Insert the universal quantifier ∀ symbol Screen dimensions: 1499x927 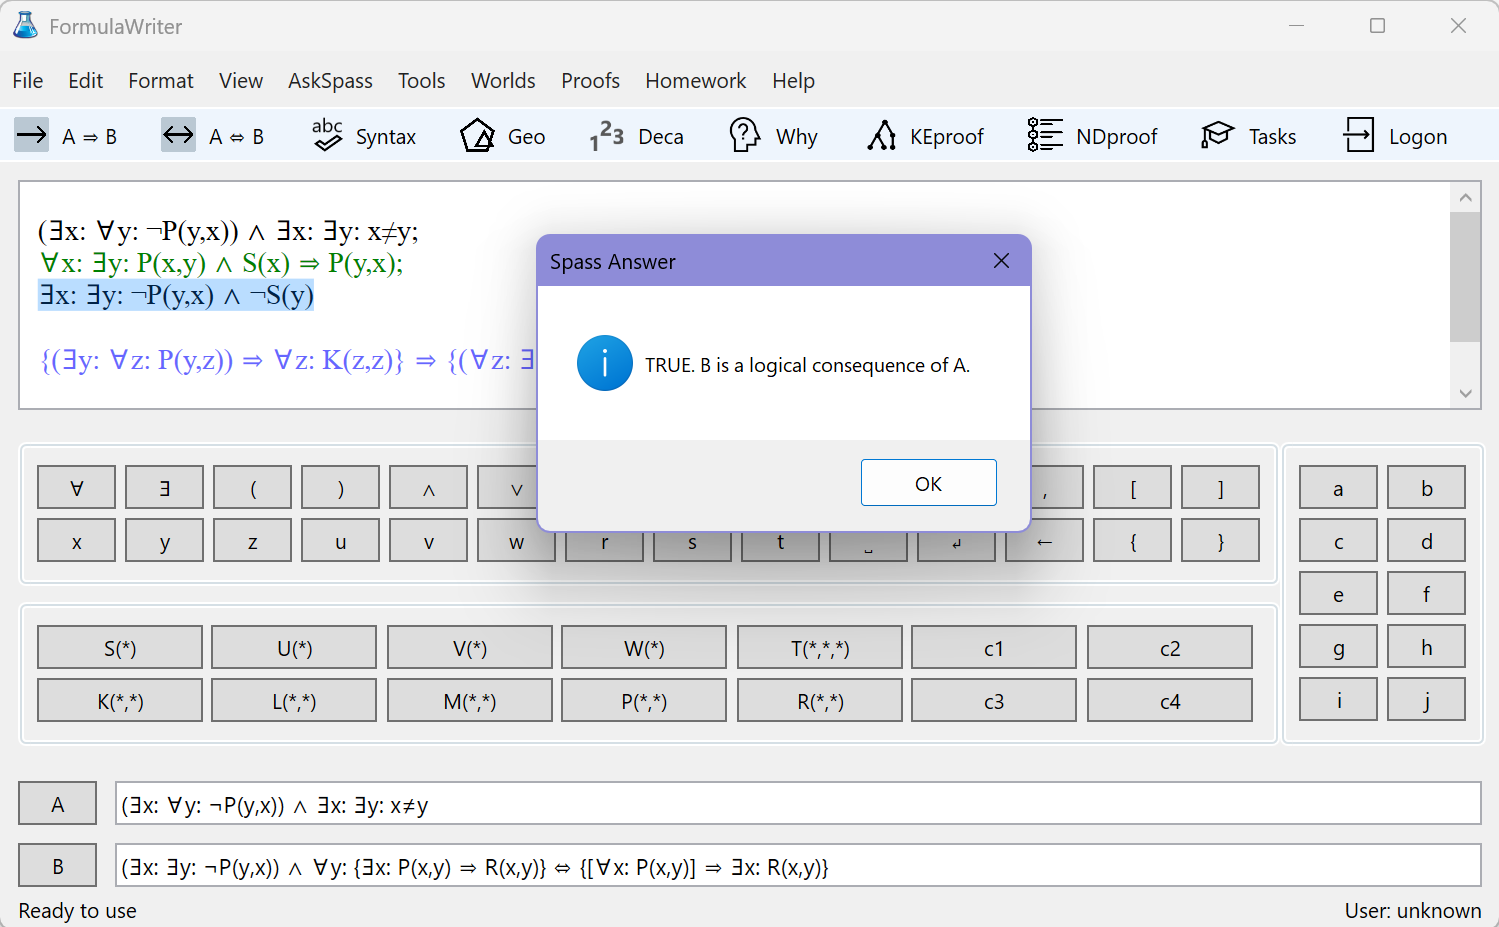click(x=77, y=488)
